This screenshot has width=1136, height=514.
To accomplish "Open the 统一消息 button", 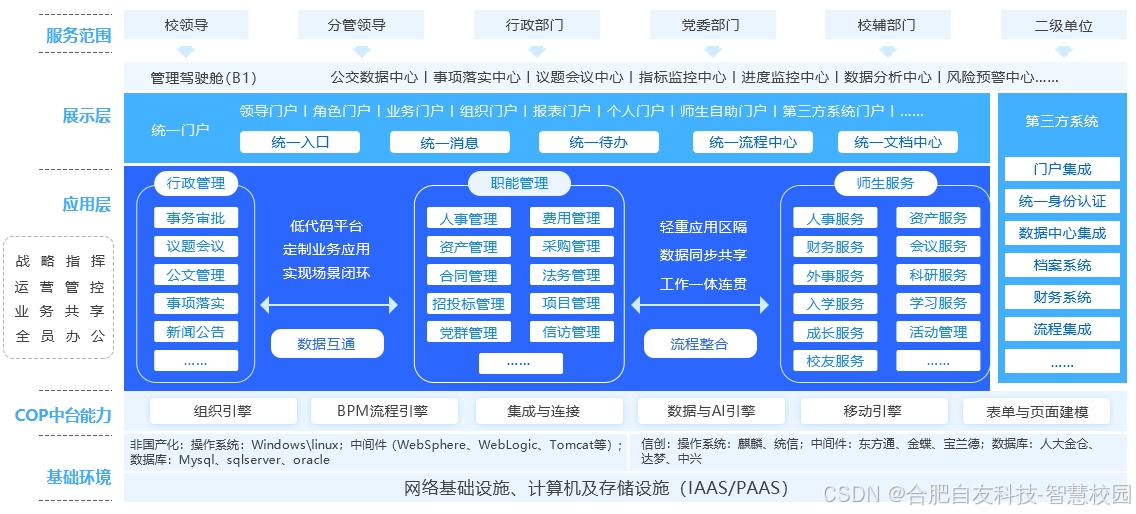I will click(x=449, y=142).
